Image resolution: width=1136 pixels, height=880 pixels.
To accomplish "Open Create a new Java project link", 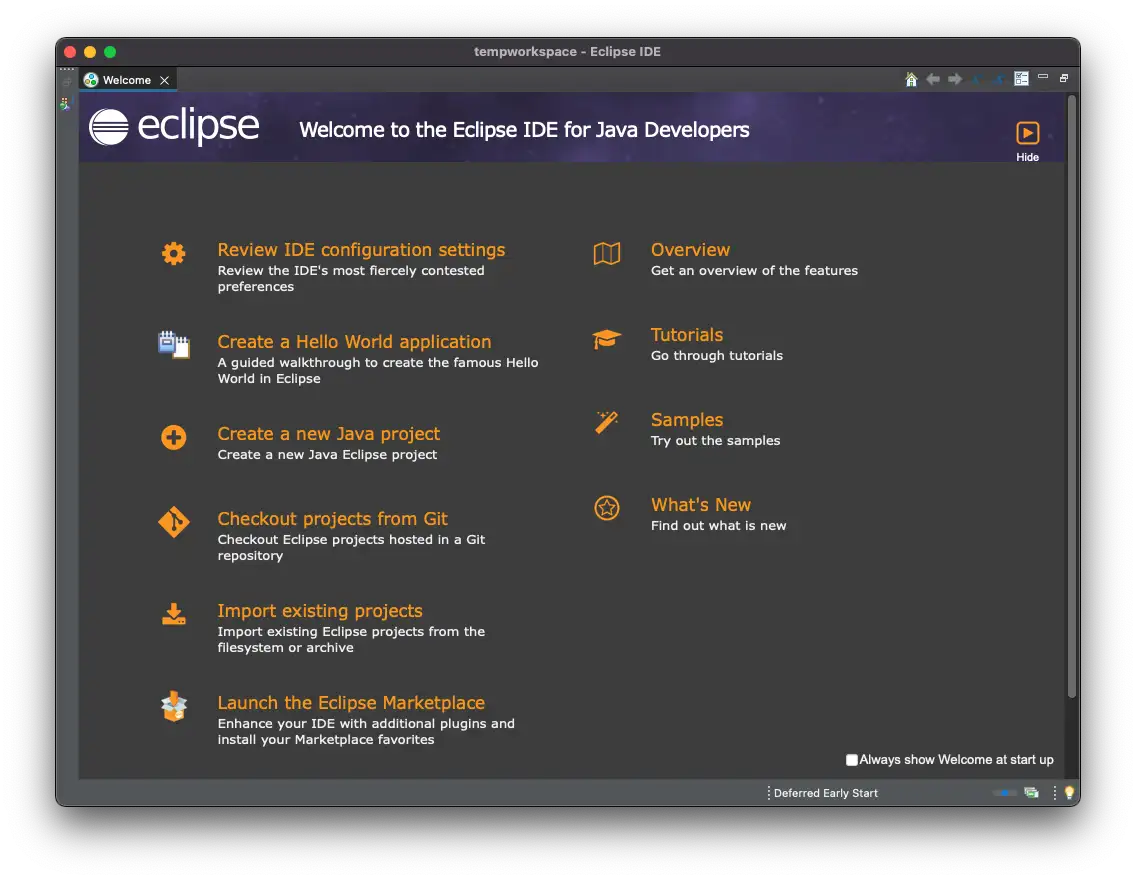I will [328, 434].
